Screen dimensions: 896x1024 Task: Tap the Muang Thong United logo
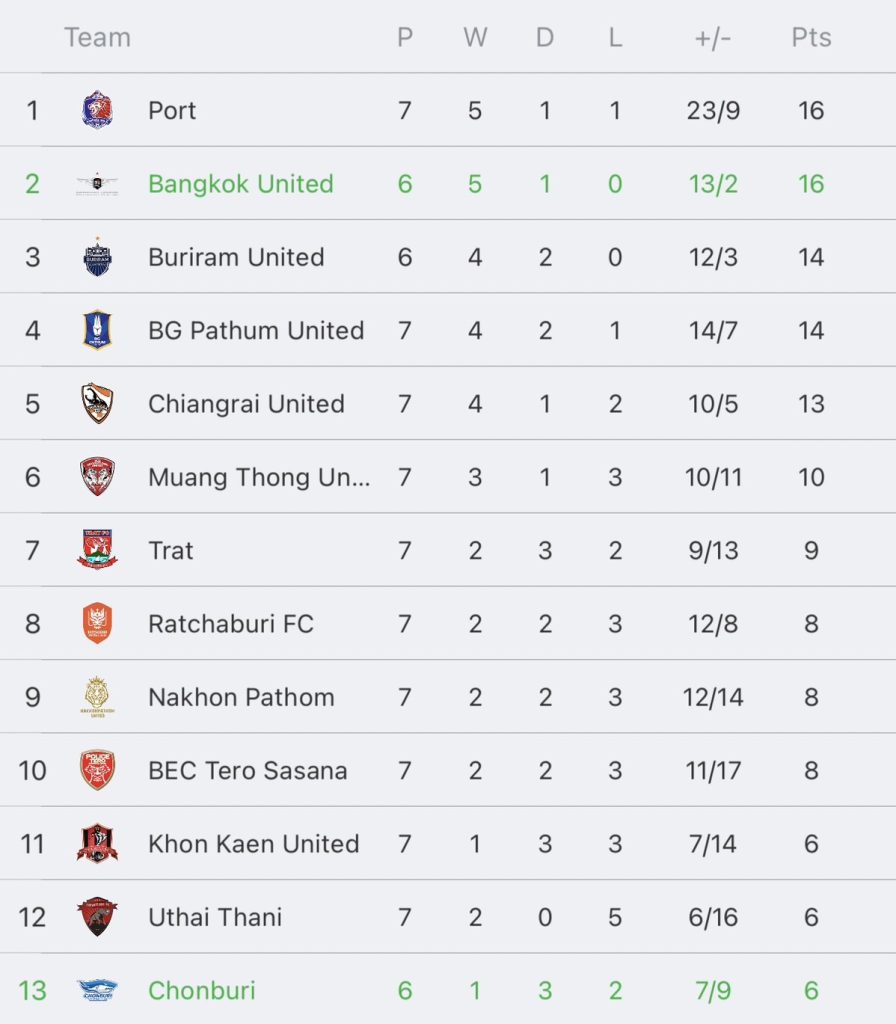(x=97, y=477)
